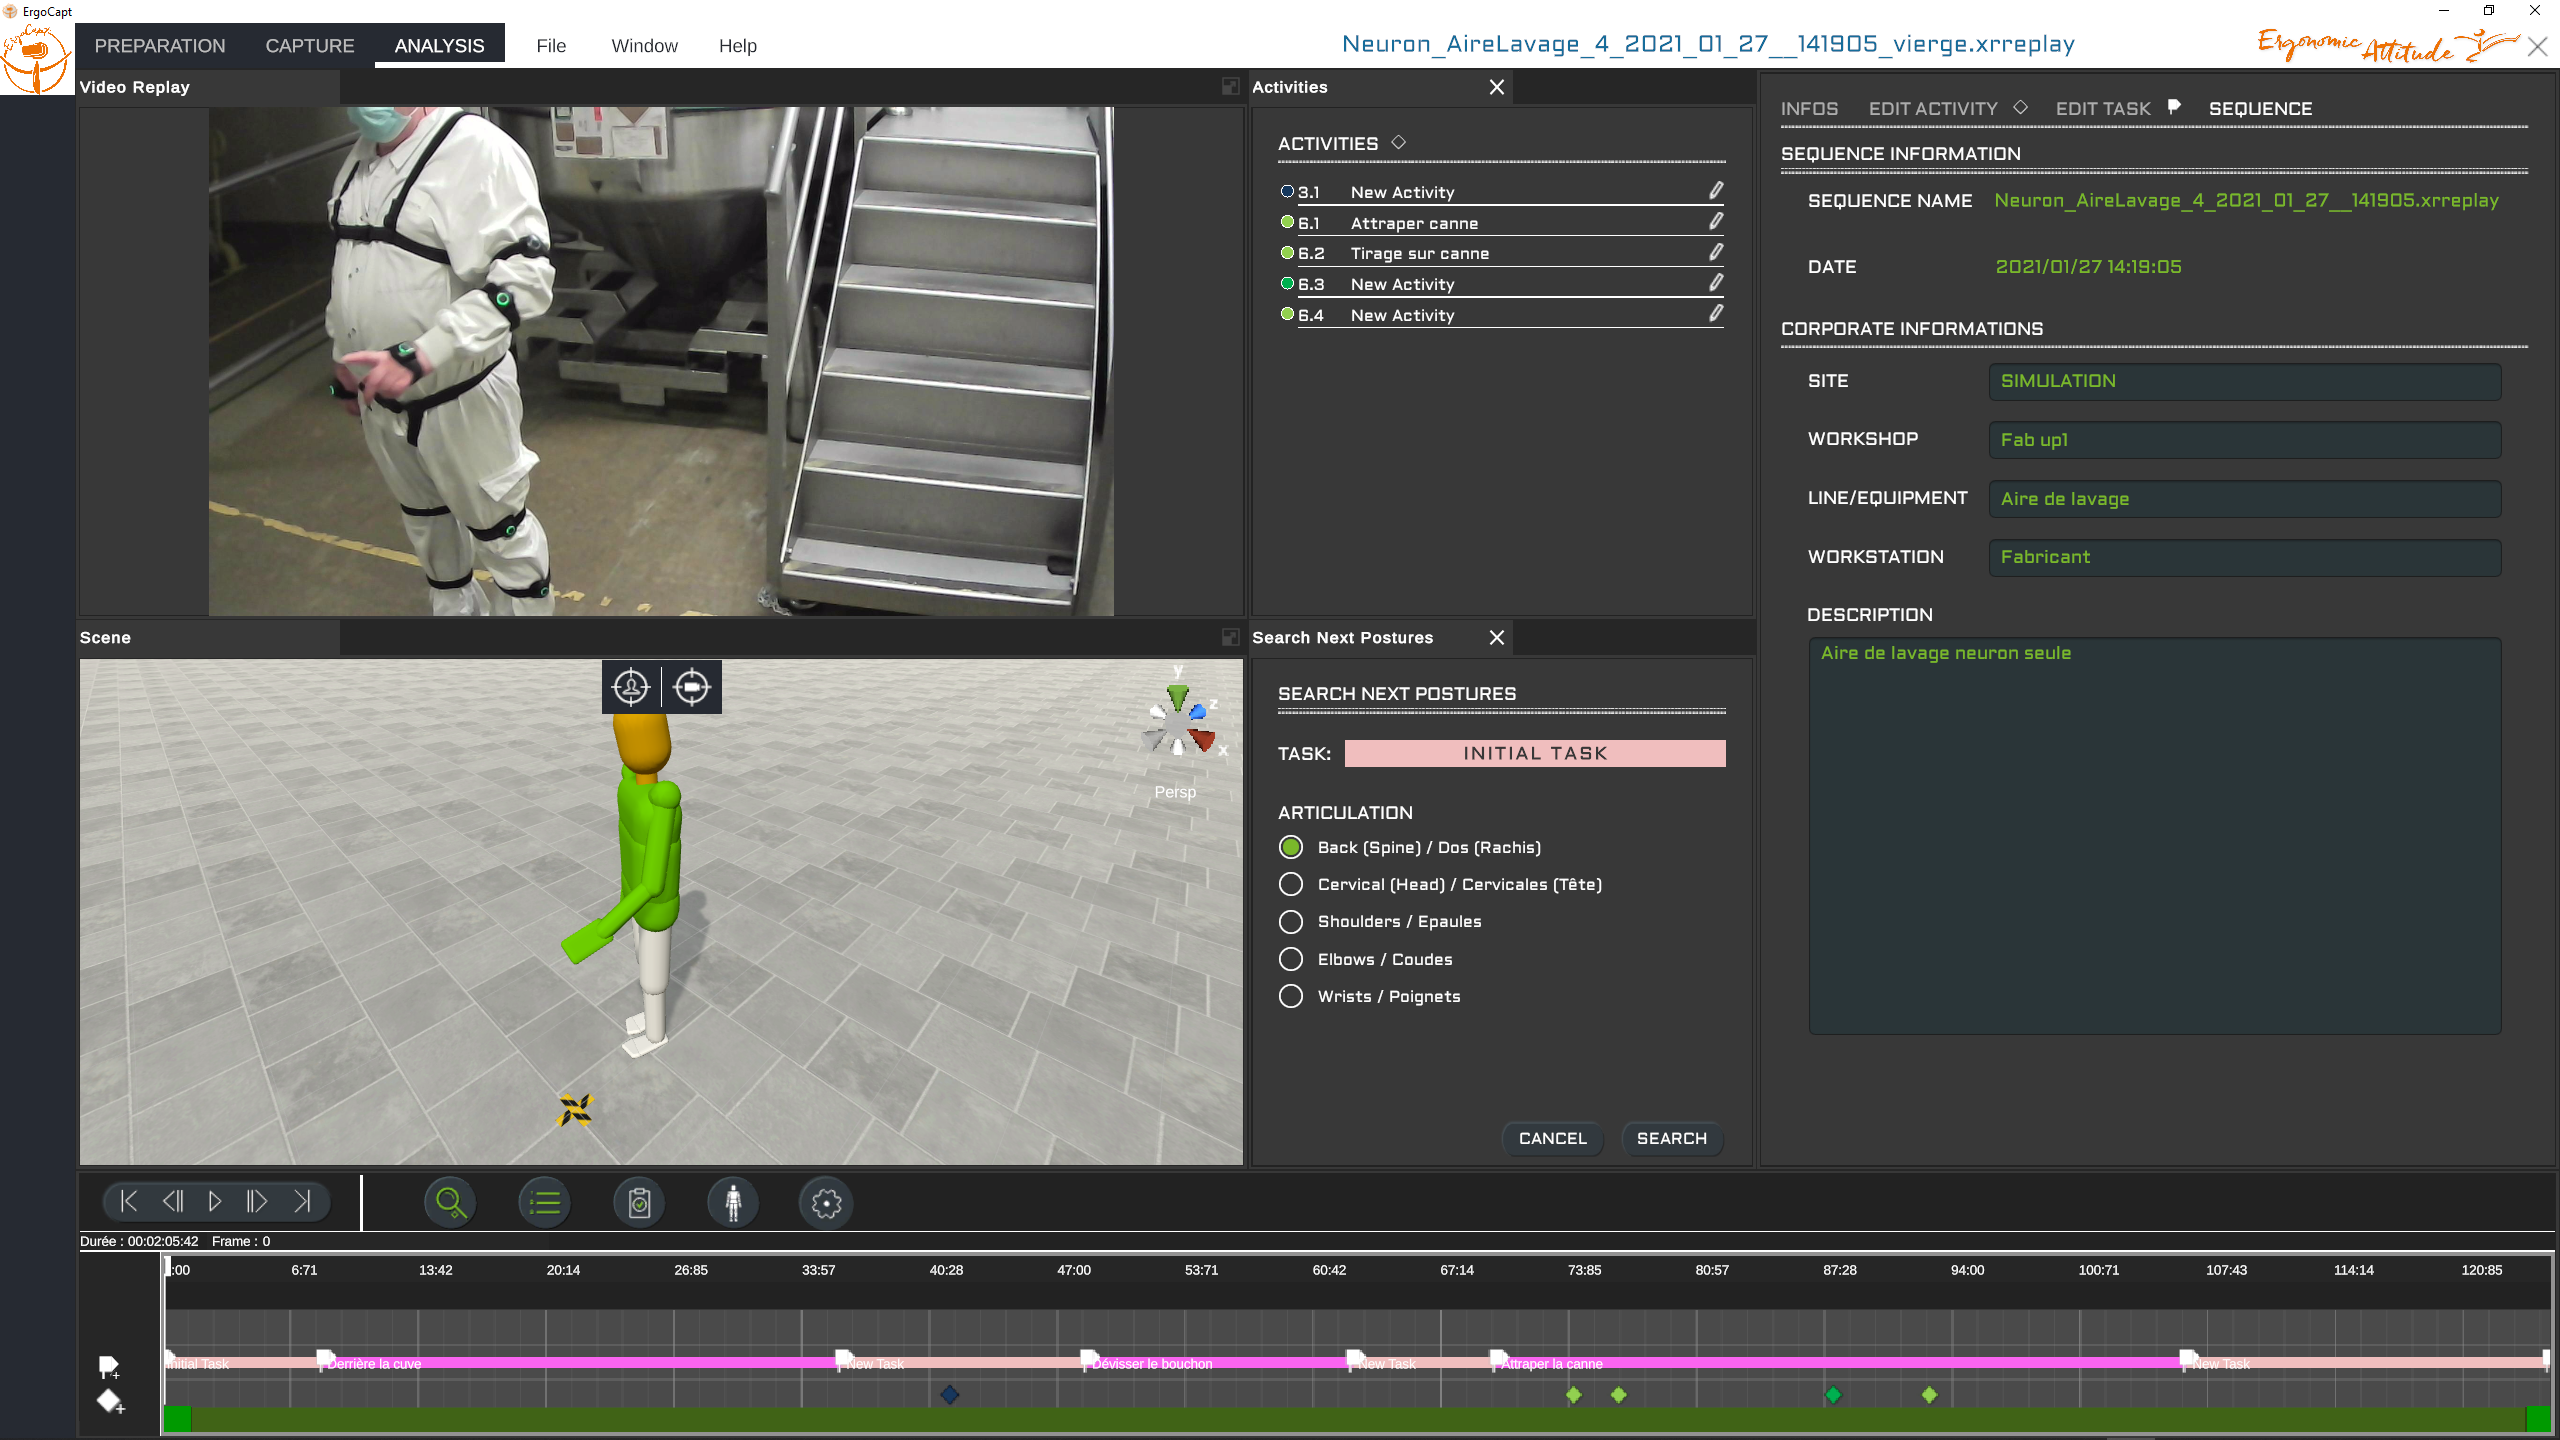Step back one frame button

click(172, 1201)
